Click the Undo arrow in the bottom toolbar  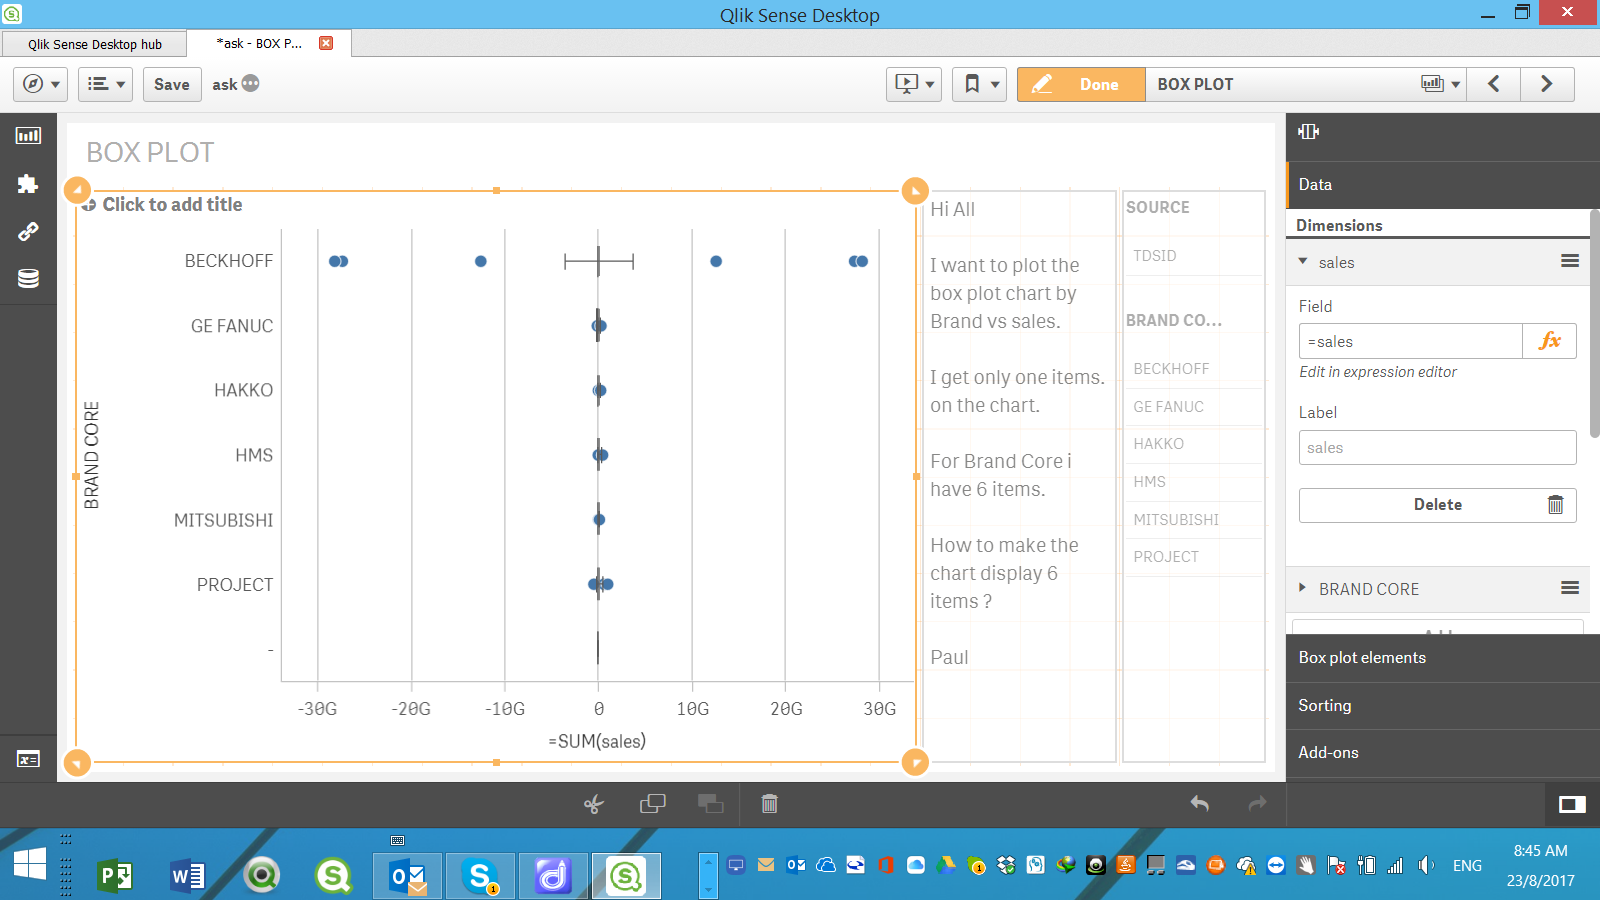tap(1199, 803)
